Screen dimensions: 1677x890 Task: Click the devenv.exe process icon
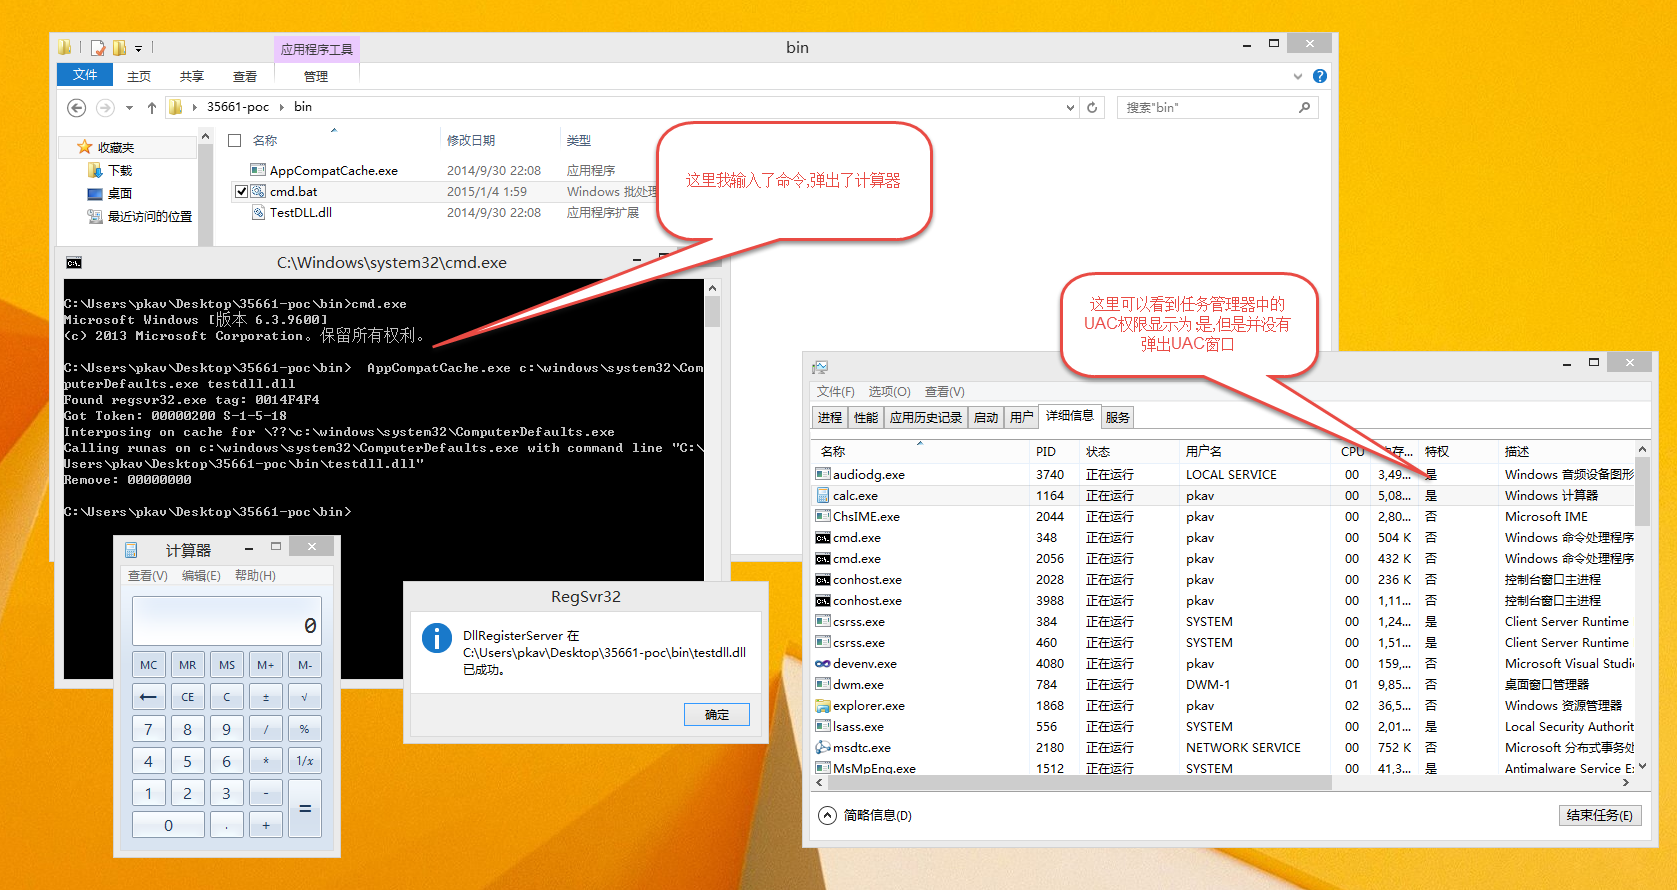[823, 663]
